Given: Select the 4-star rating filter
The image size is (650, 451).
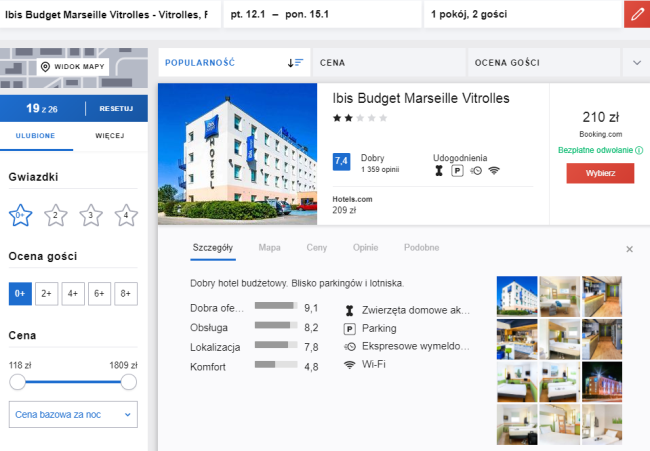Looking at the screenshot, I should tap(126, 215).
